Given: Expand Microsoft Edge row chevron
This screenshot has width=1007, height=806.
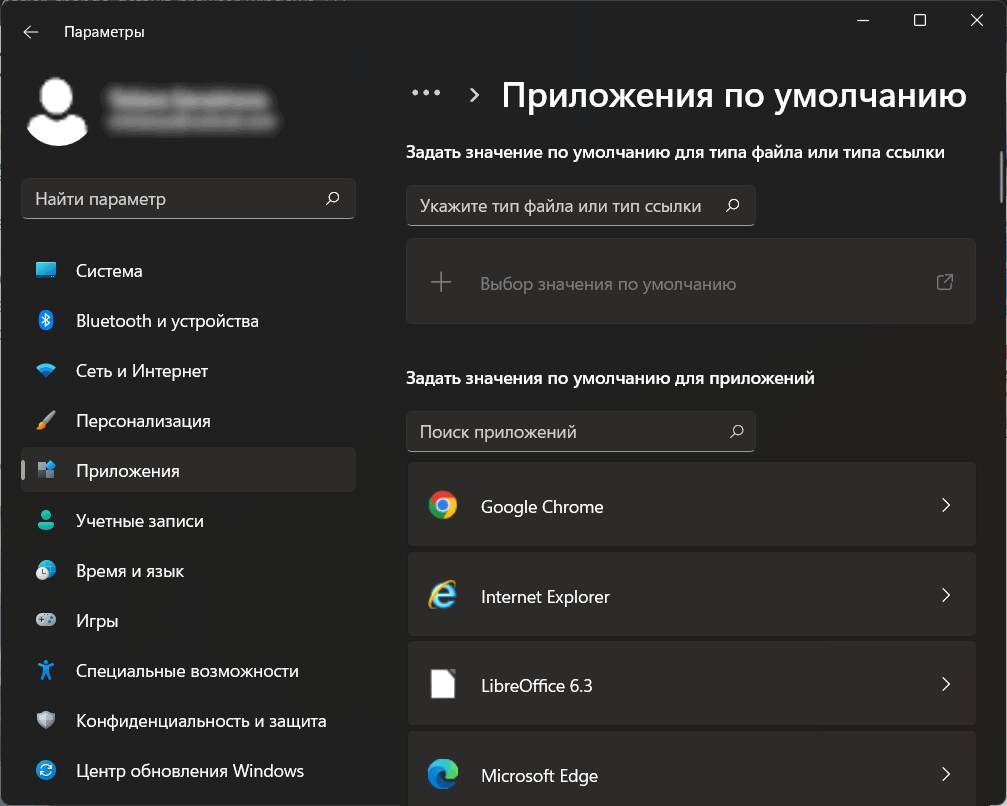Looking at the screenshot, I should point(946,774).
